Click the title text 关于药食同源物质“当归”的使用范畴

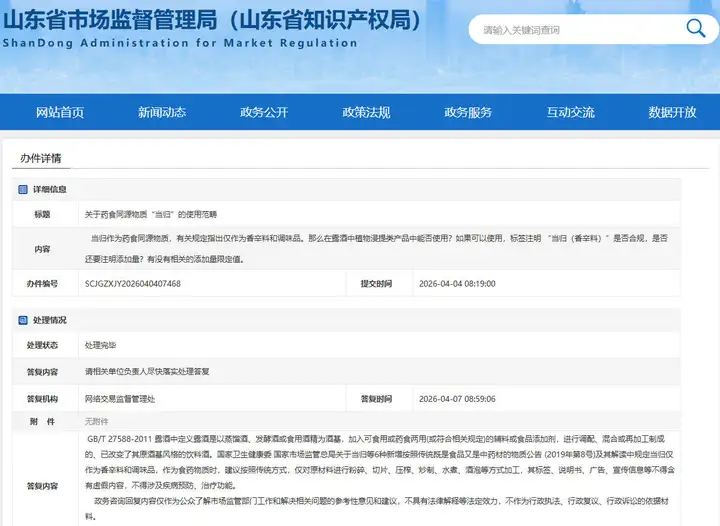point(151,214)
